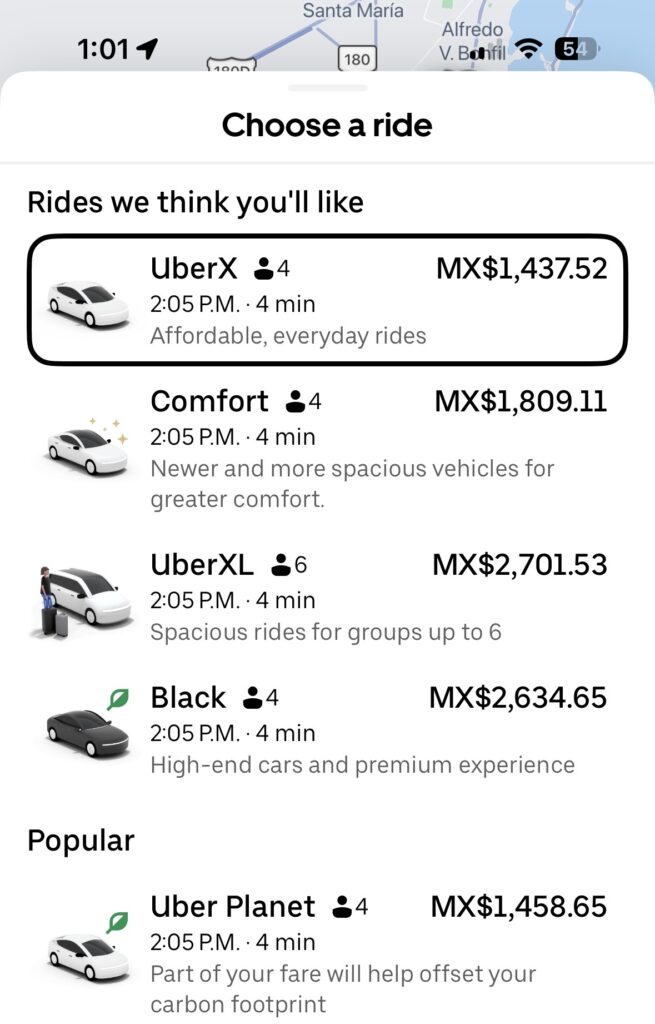Click the 'Popular' section heading
The width and height of the screenshot is (655, 1024).
coord(80,841)
